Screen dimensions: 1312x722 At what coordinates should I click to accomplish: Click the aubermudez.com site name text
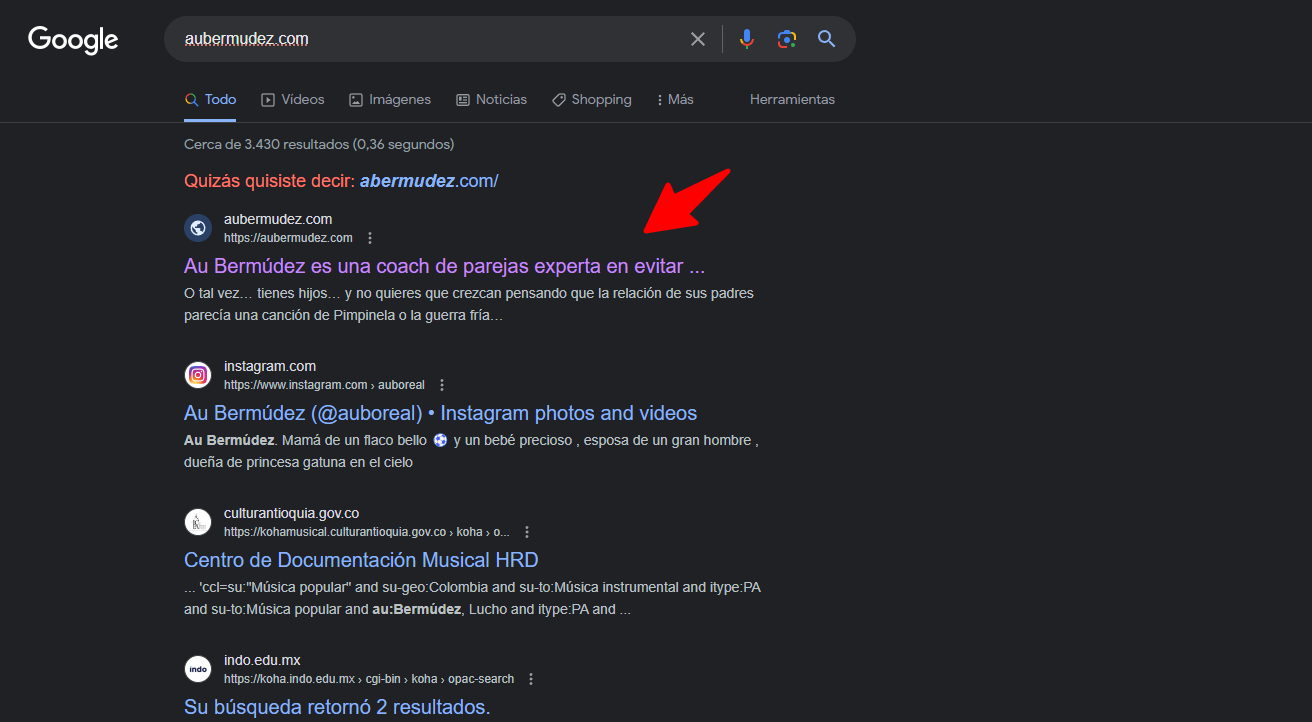278,219
